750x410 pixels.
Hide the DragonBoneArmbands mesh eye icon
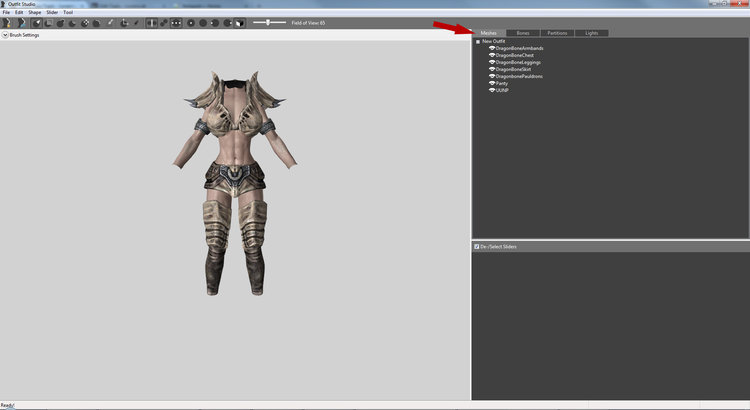[492, 48]
